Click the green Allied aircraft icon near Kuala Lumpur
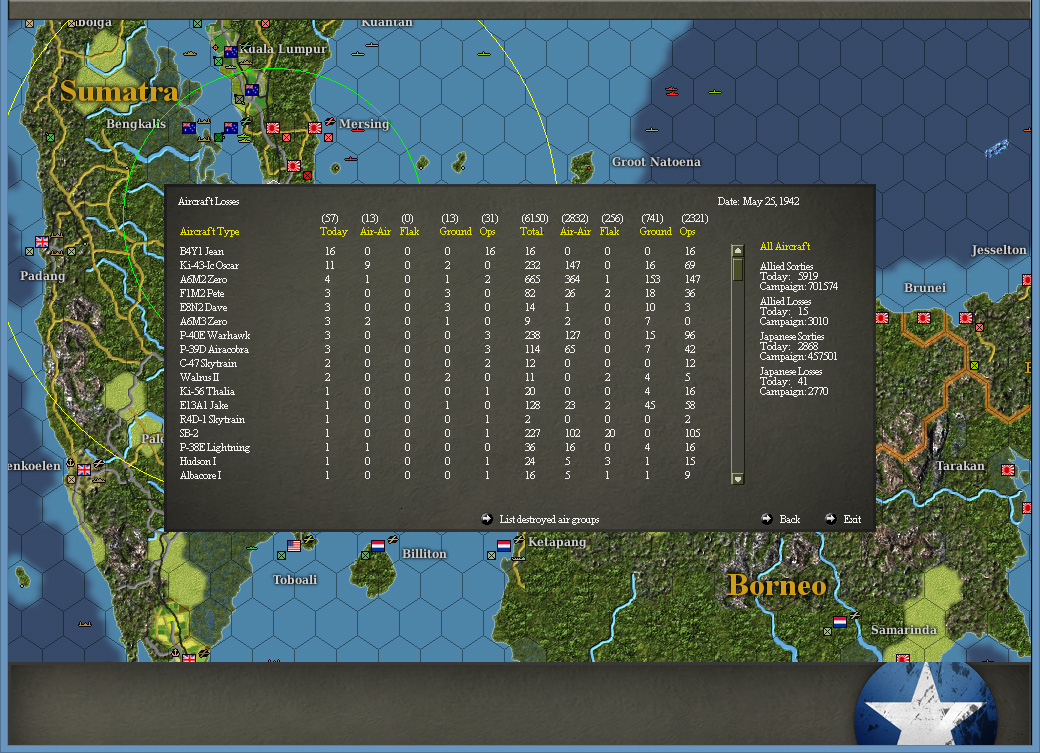Image resolution: width=1040 pixels, height=753 pixels. pyautogui.click(x=246, y=46)
